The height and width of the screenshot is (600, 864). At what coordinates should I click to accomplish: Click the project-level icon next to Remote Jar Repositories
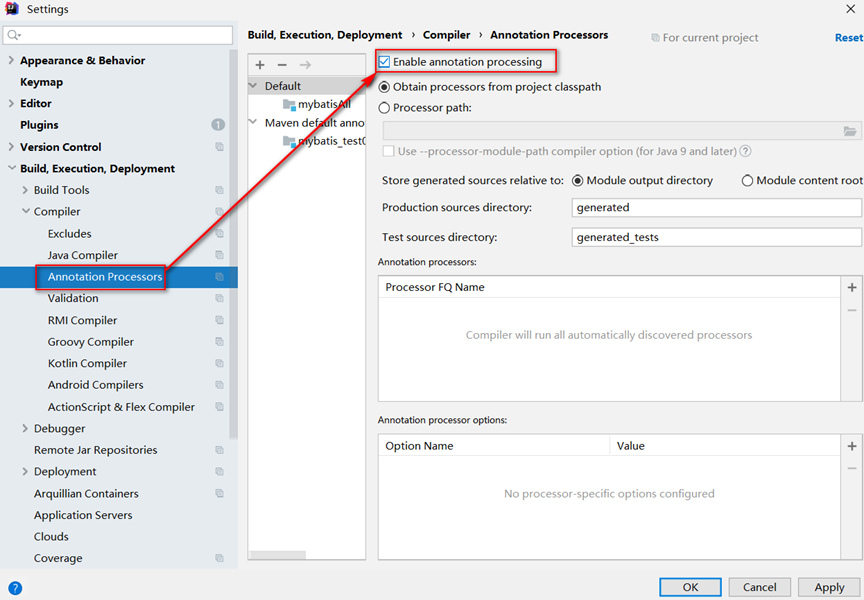tap(219, 450)
